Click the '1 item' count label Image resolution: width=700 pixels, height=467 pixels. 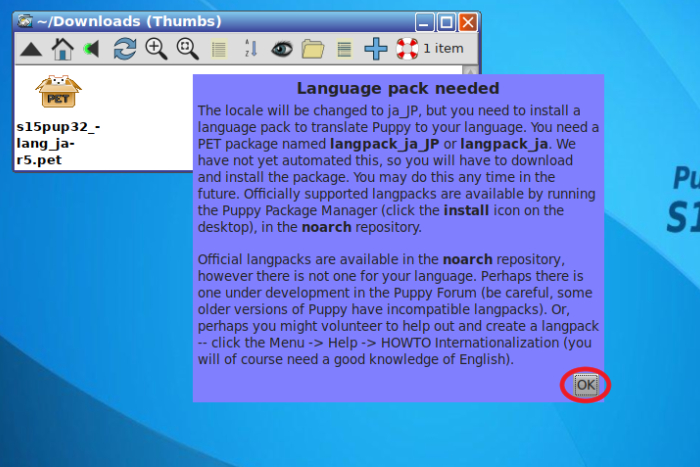tap(443, 49)
